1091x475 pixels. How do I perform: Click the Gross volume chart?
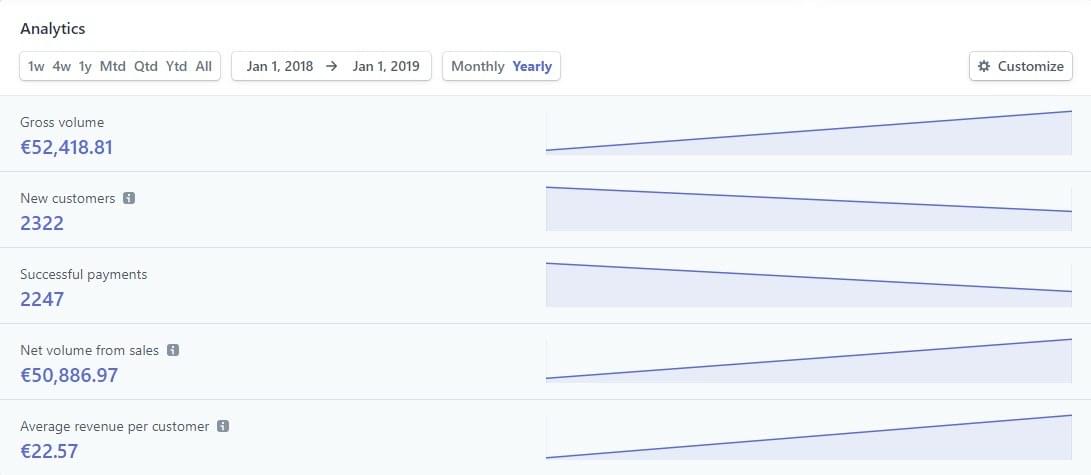pyautogui.click(x=808, y=134)
